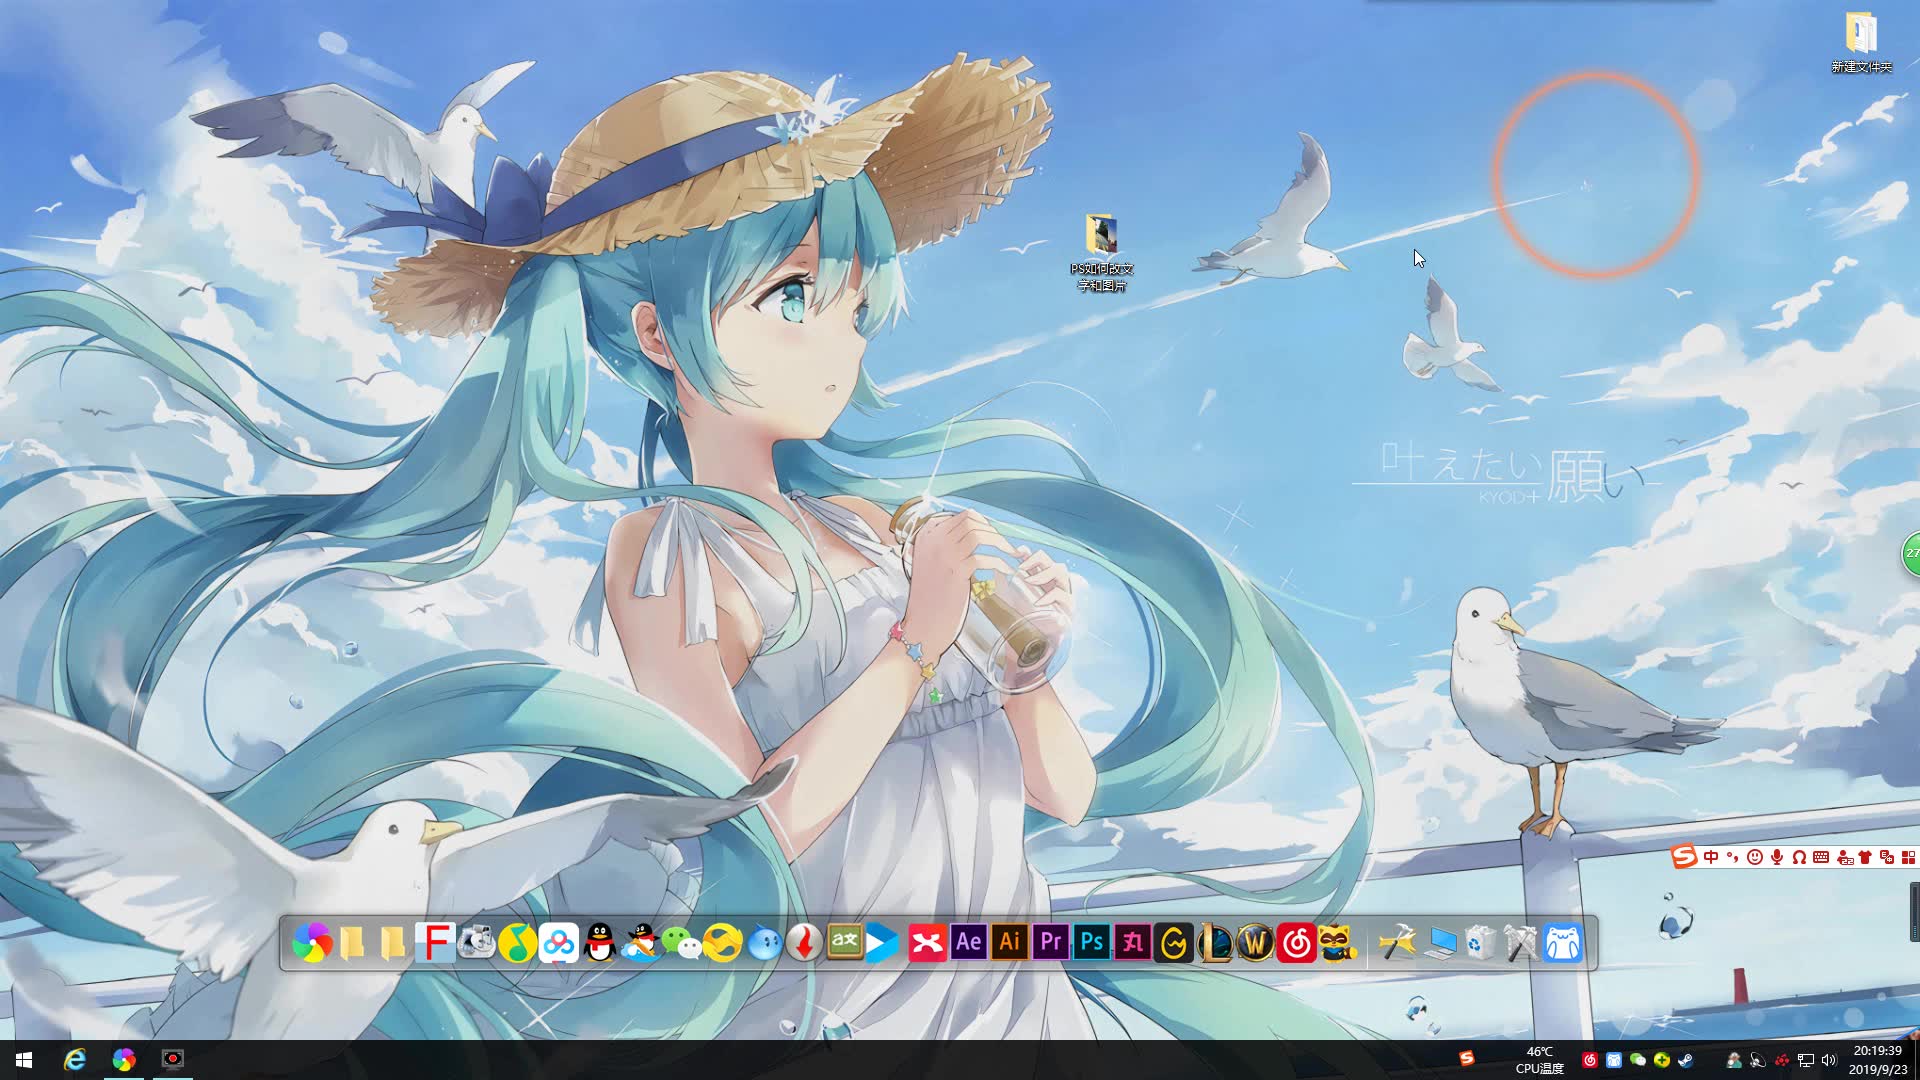Image resolution: width=1920 pixels, height=1080 pixels.
Task: Launch Adobe Illustrator dock icon
Action: click(1010, 942)
